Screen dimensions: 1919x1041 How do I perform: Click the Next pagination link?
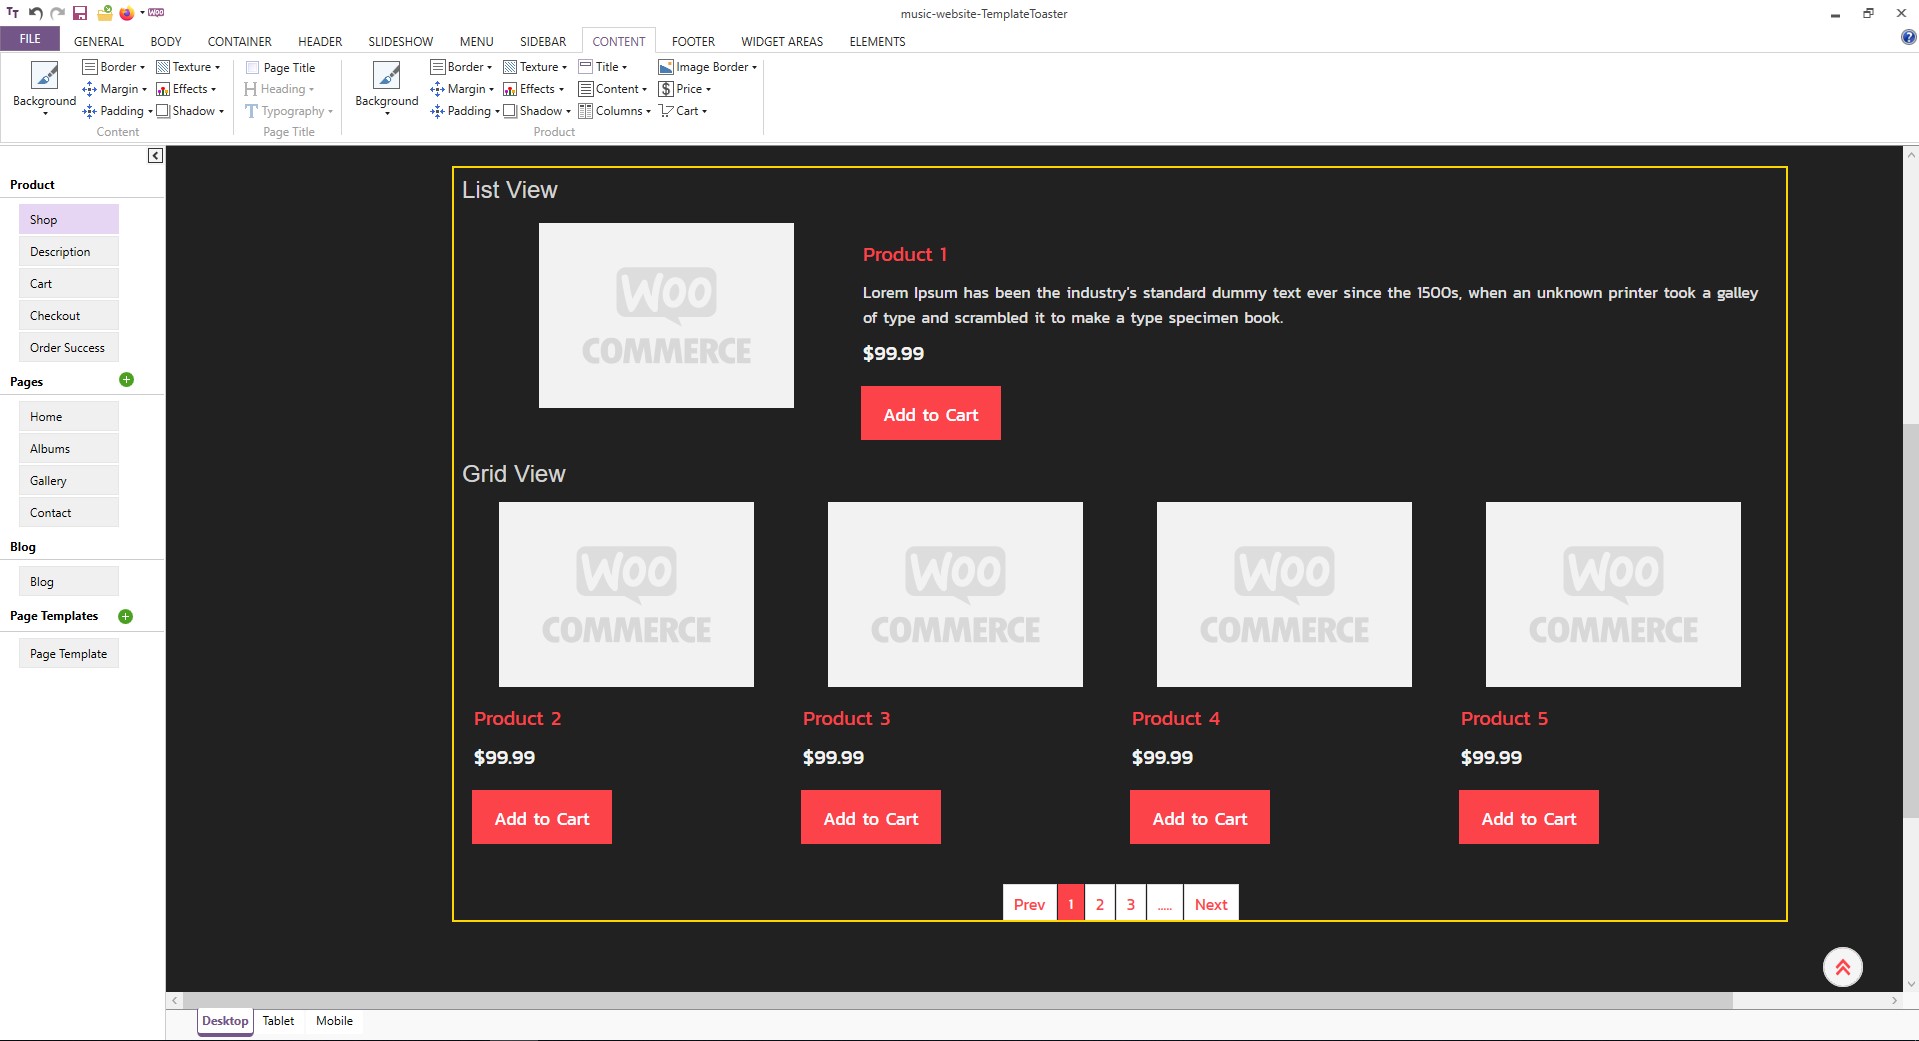pos(1210,904)
